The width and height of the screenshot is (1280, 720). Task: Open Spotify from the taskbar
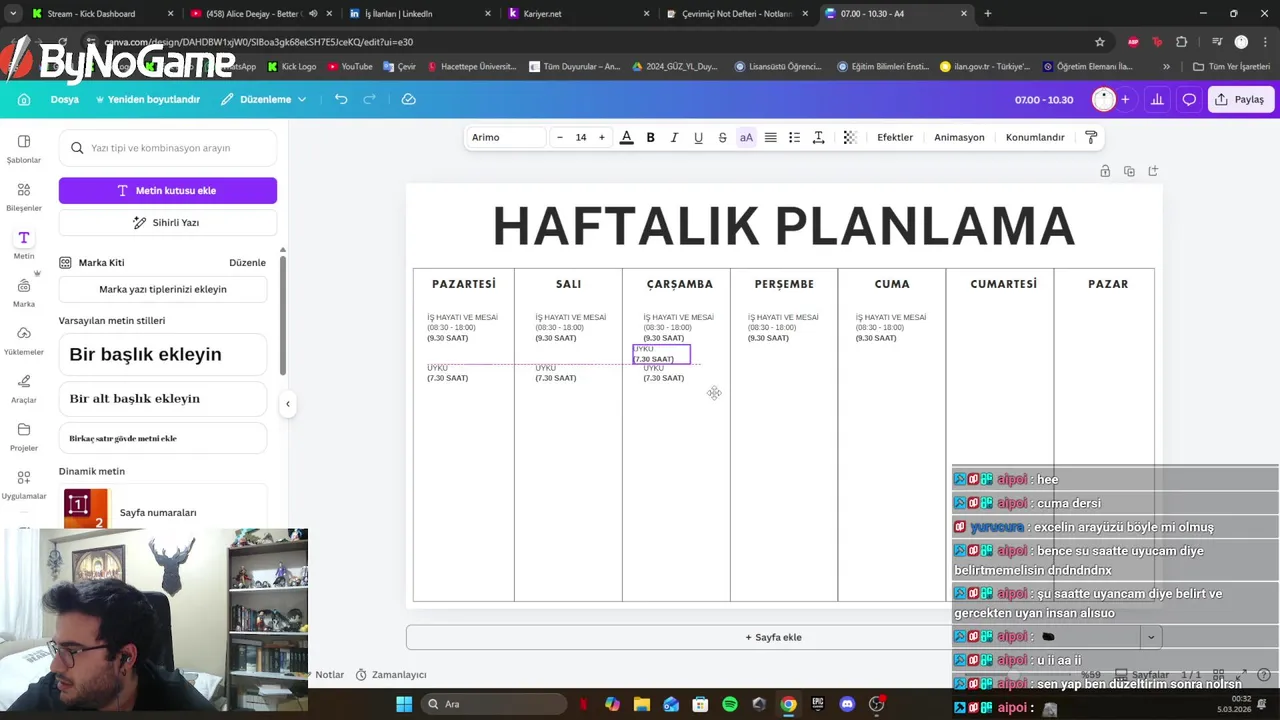(729, 704)
